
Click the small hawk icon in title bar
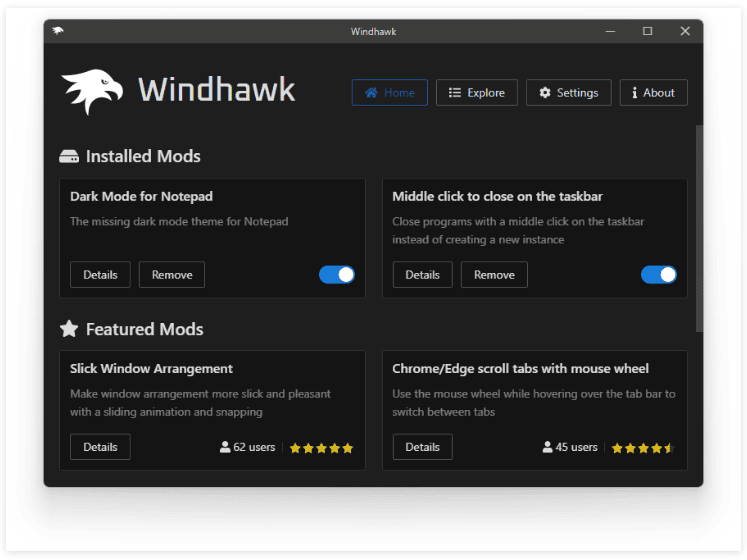pos(58,31)
